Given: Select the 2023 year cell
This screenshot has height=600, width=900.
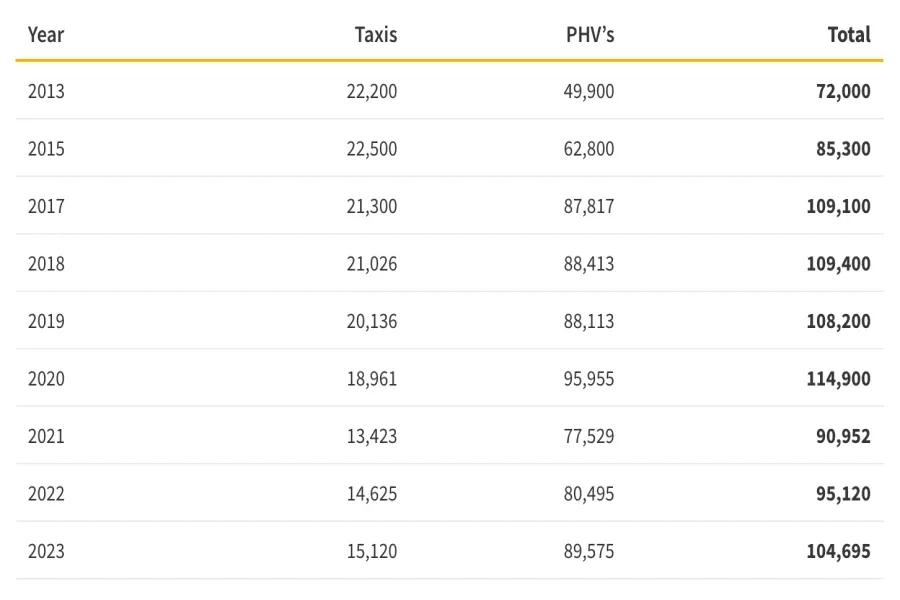Looking at the screenshot, I should pos(46,552).
